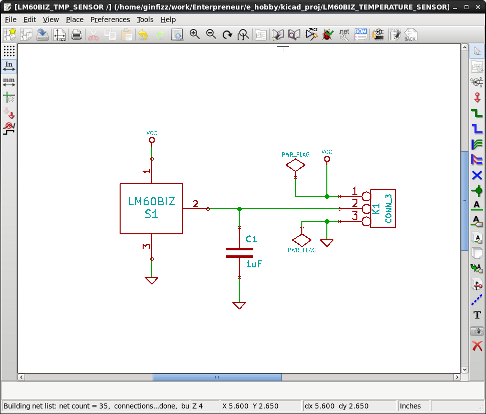Toggle cursor shape
The width and height of the screenshot is (486, 414).
pyautogui.click(x=9, y=98)
